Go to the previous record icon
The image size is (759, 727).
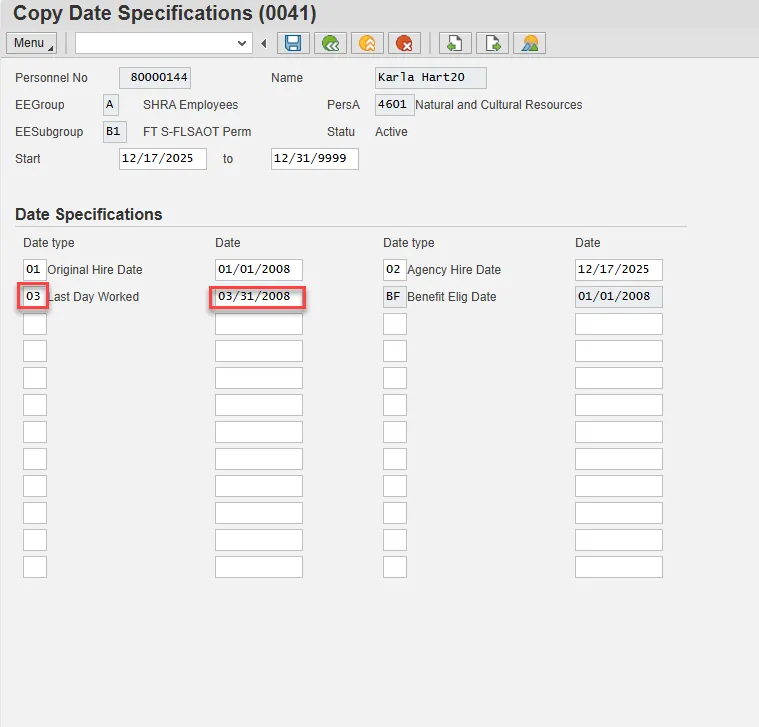tap(454, 43)
